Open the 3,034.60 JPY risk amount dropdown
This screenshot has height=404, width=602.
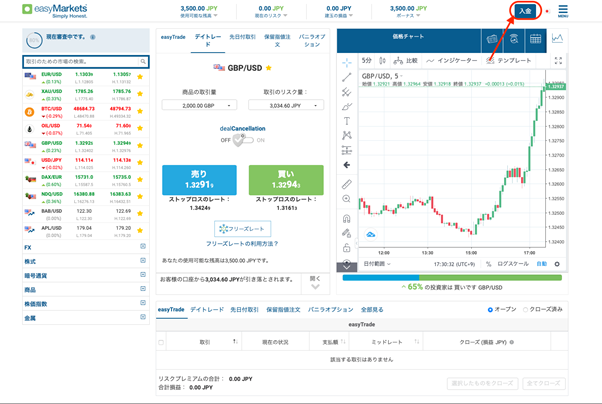coord(286,105)
